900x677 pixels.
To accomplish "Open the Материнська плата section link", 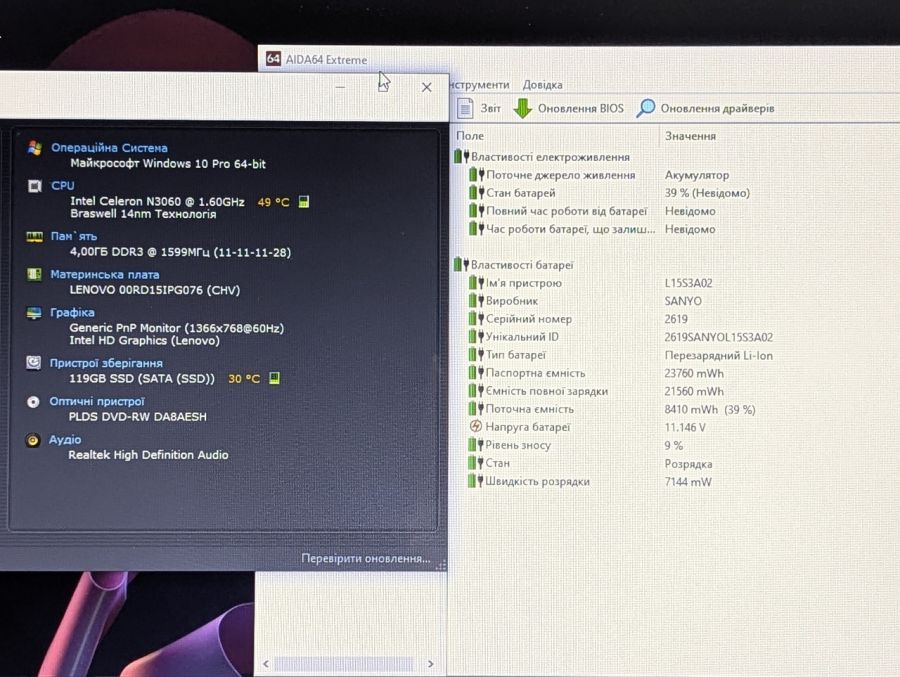I will (x=104, y=274).
